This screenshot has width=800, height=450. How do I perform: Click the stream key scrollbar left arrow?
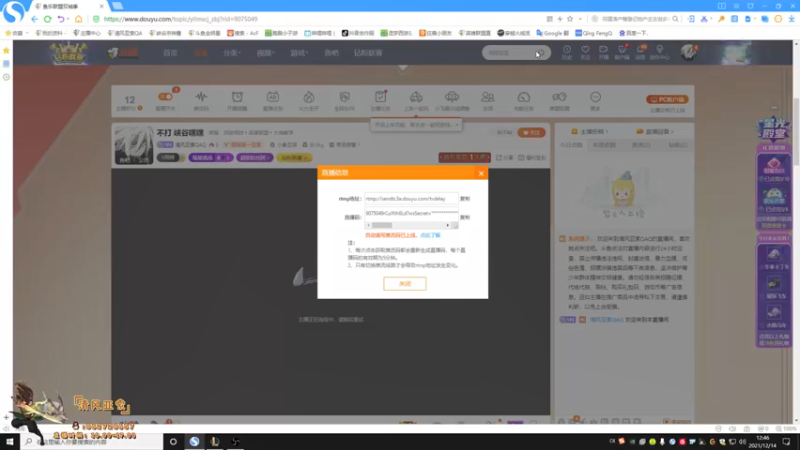(368, 225)
